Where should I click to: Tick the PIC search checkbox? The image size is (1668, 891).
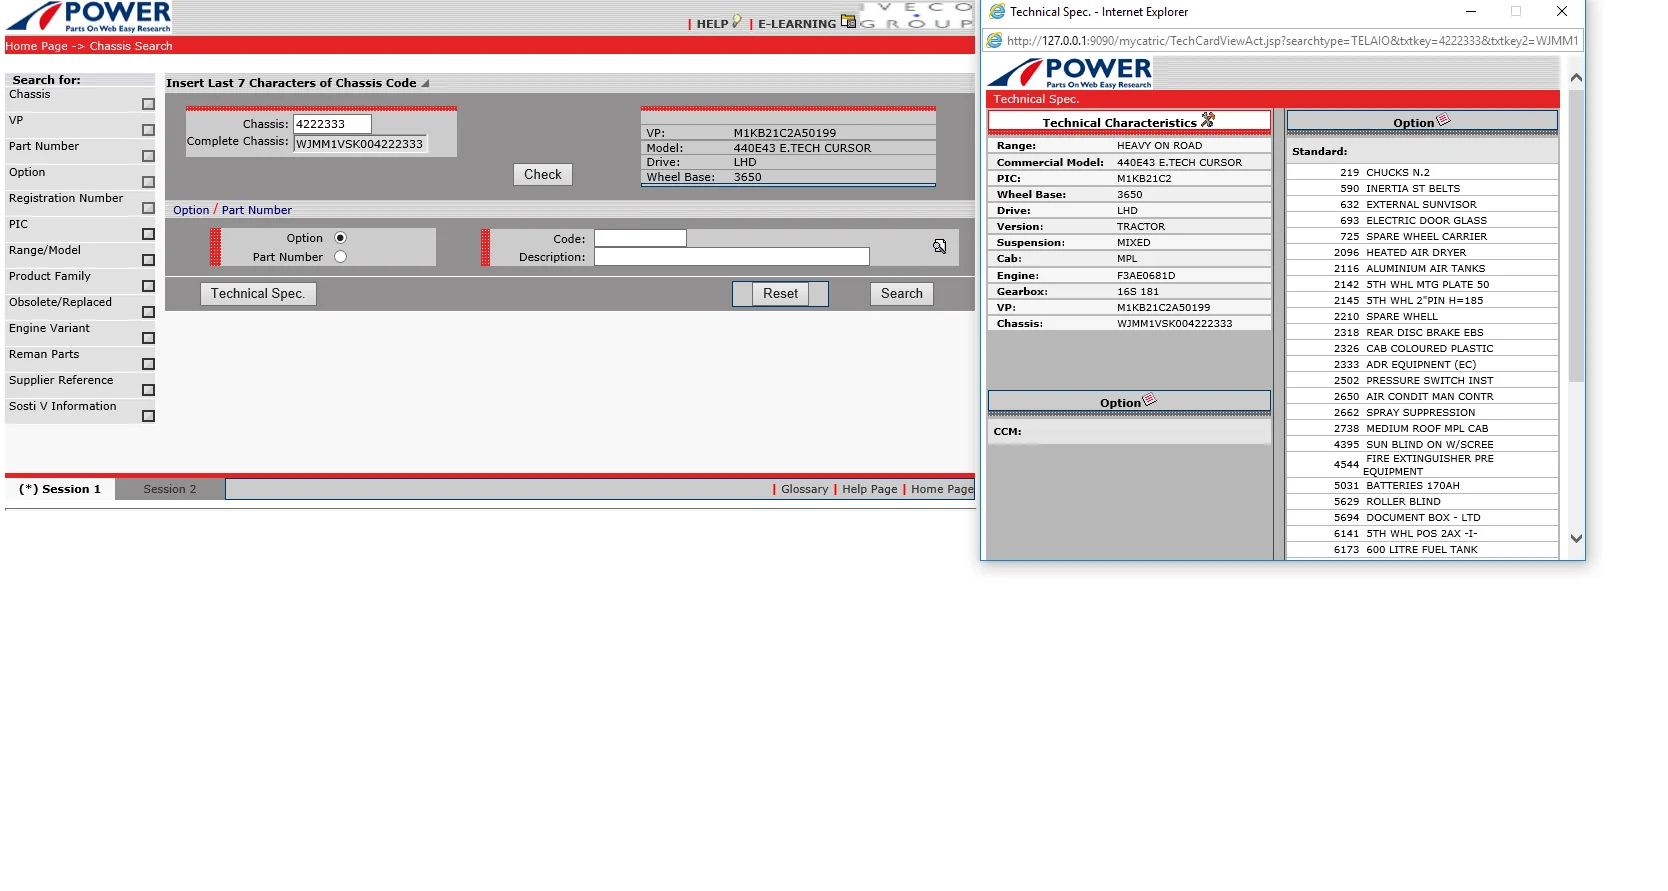(x=148, y=234)
